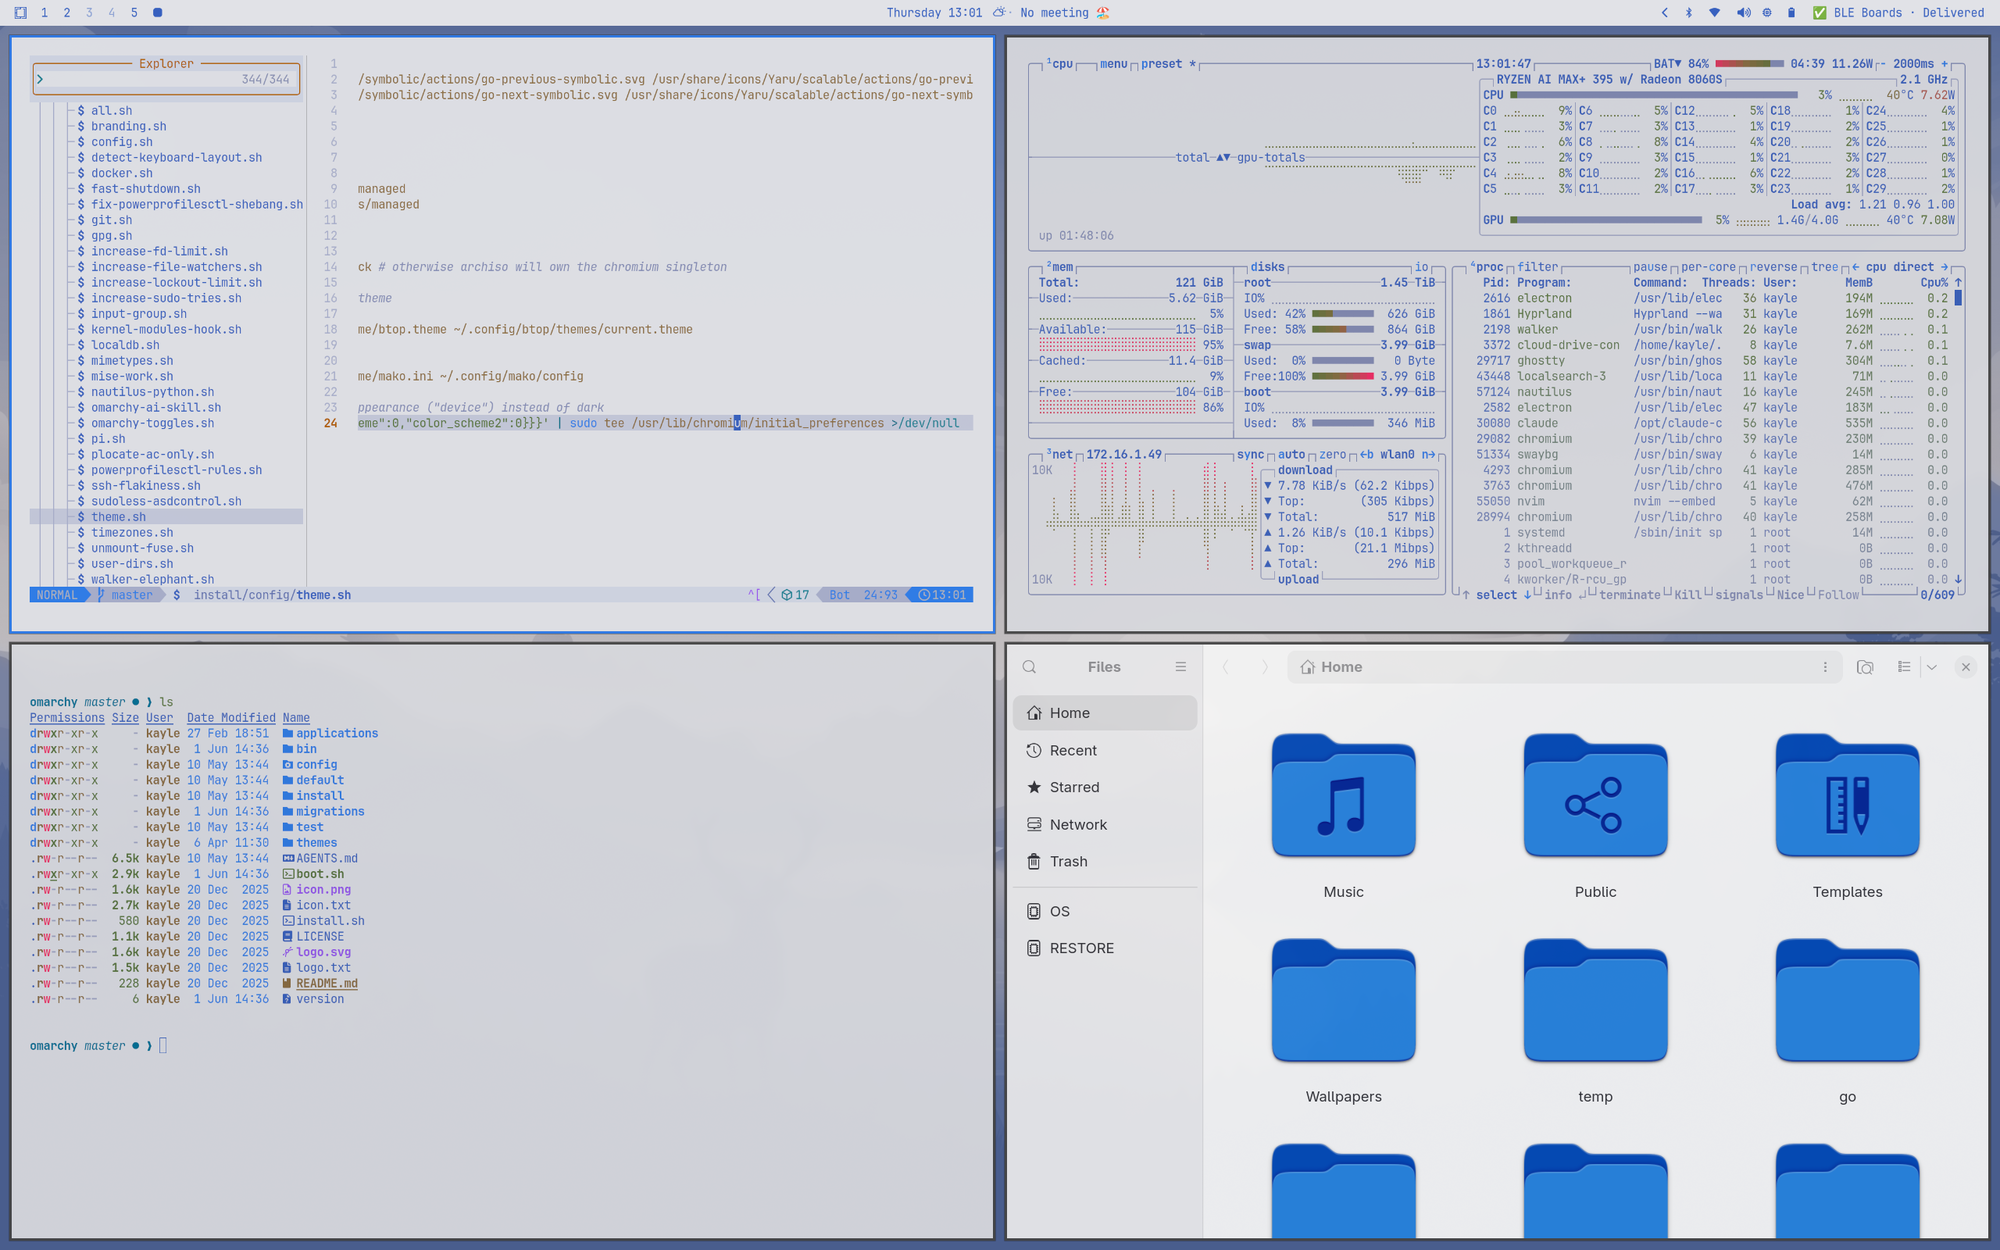Toggle sync in btop net box
The height and width of the screenshot is (1250, 2000).
(1250, 454)
